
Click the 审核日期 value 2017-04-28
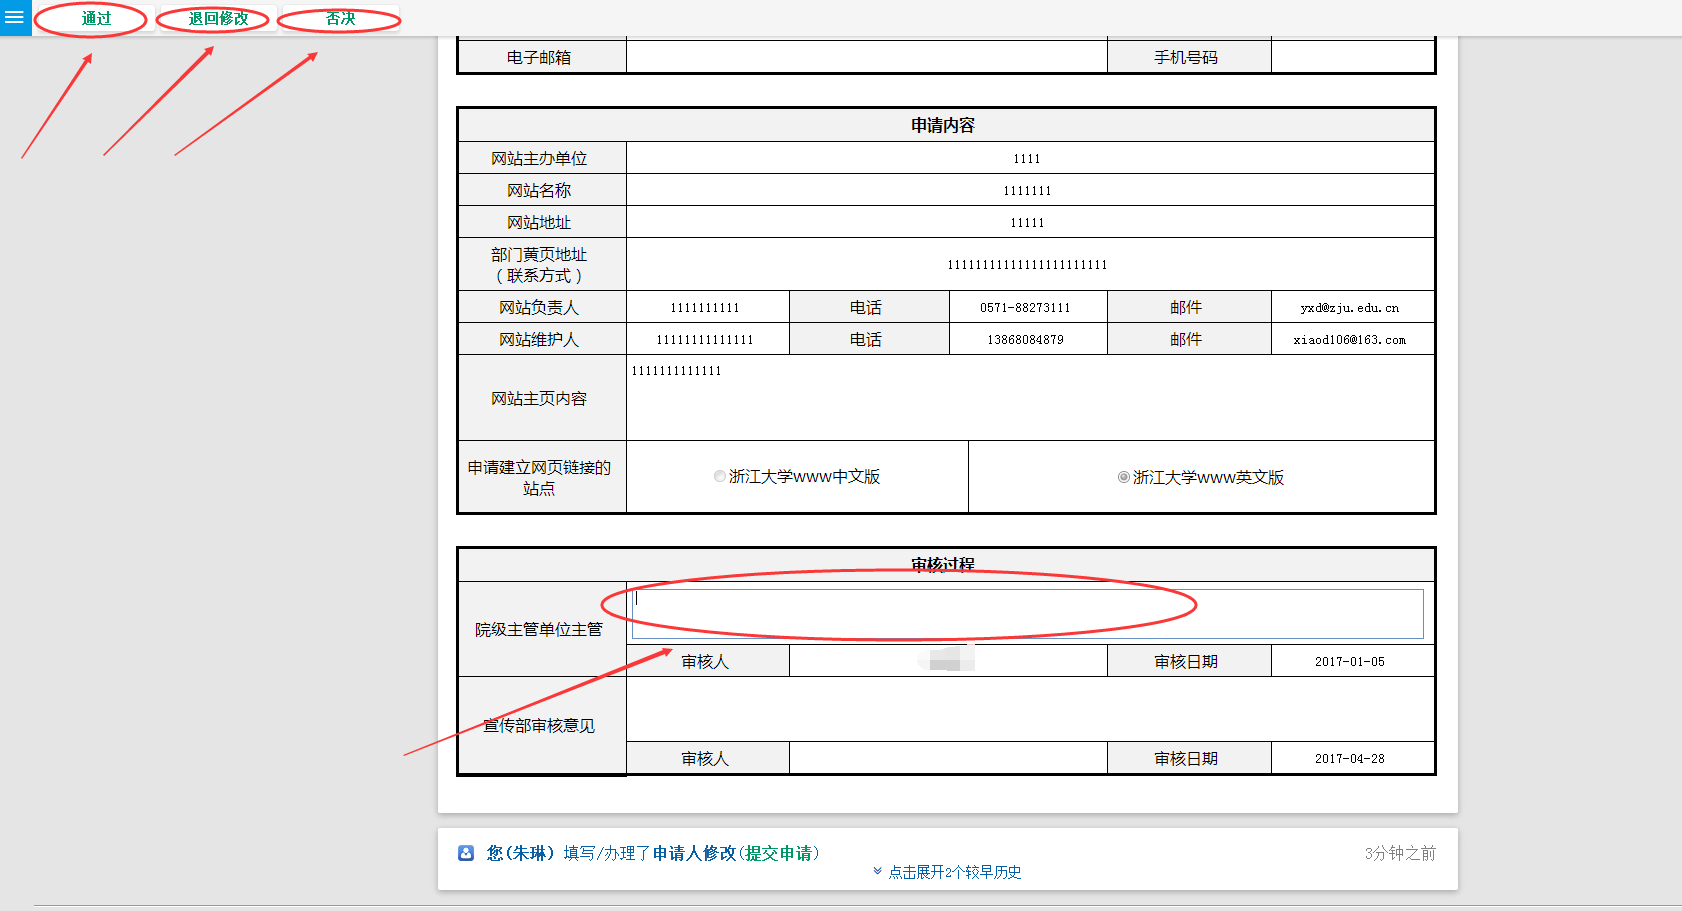point(1350,759)
